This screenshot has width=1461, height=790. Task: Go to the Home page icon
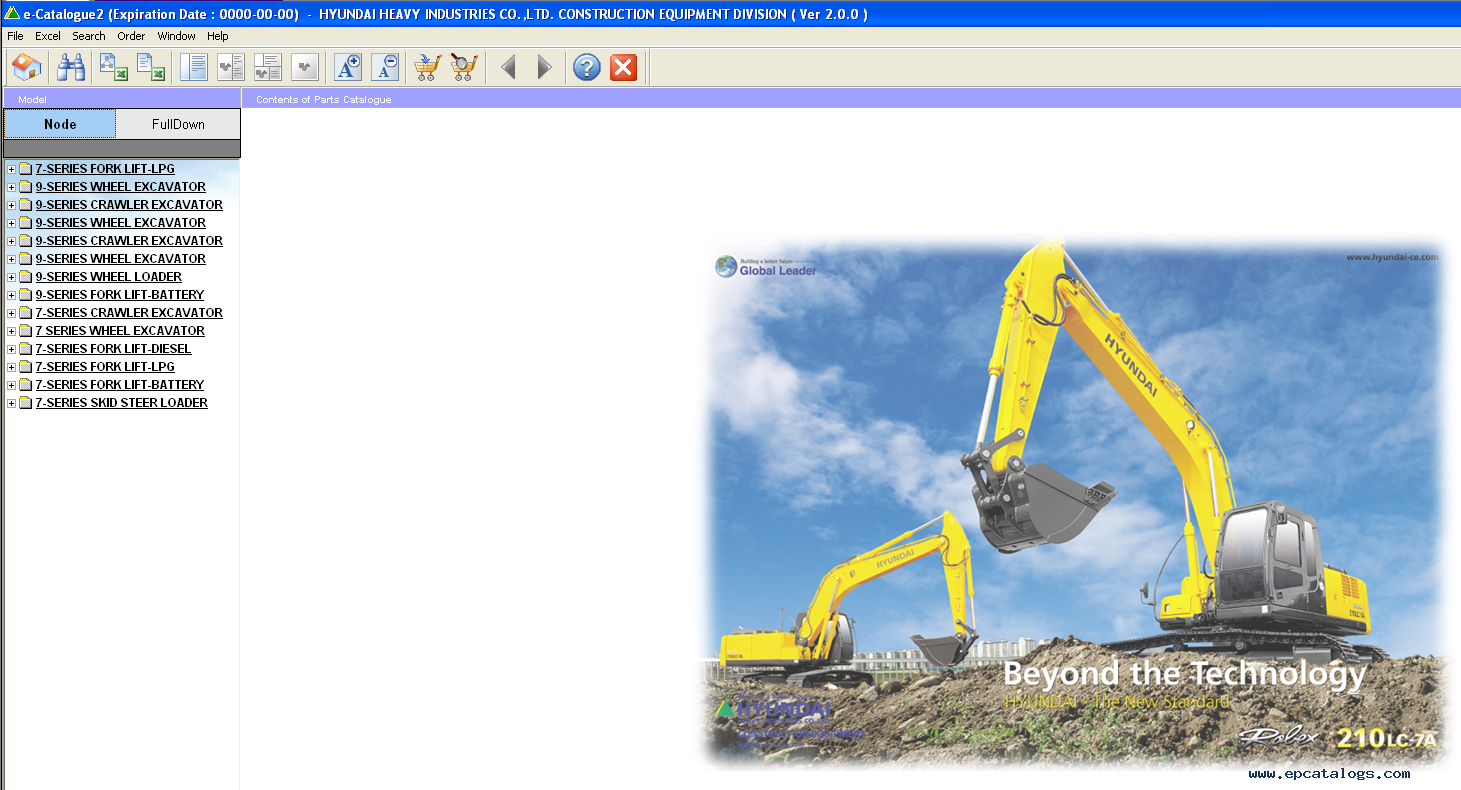point(27,68)
